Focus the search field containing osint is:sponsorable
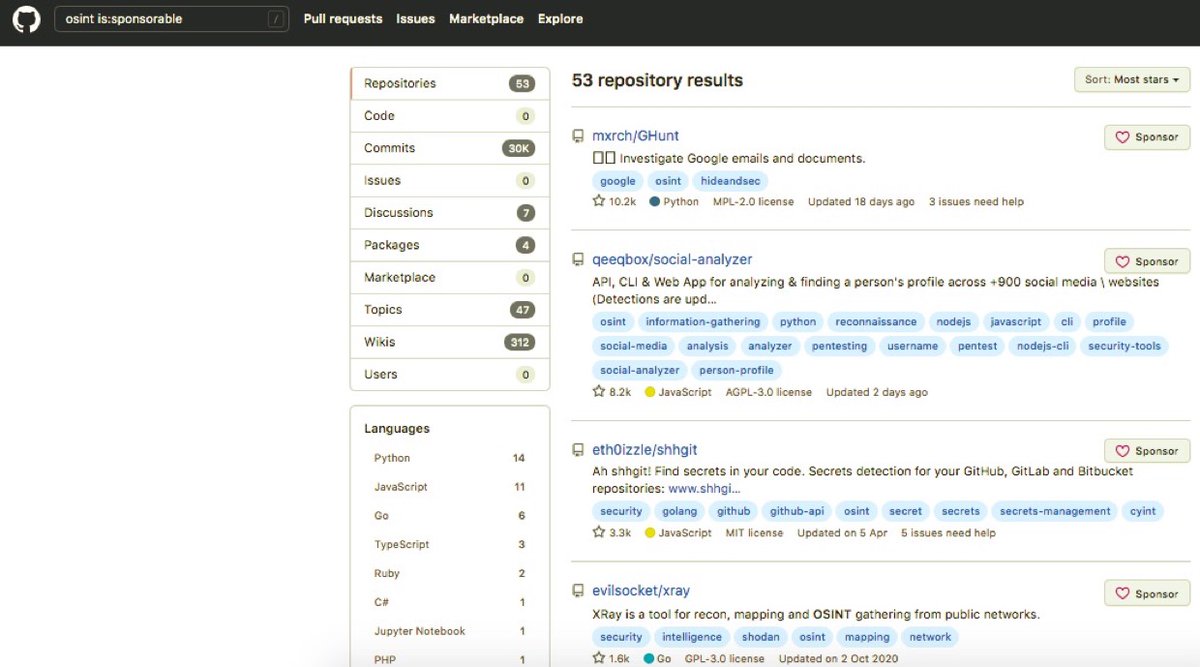Image resolution: width=1200 pixels, height=667 pixels. point(171,19)
